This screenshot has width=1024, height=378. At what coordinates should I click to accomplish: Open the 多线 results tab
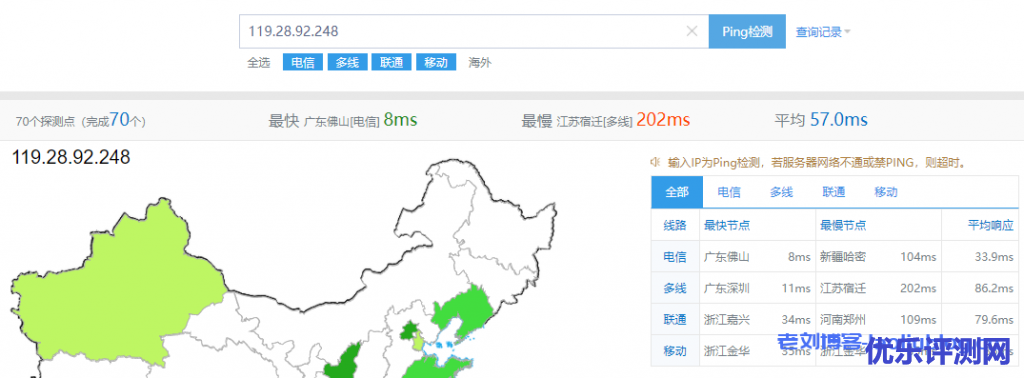click(781, 192)
